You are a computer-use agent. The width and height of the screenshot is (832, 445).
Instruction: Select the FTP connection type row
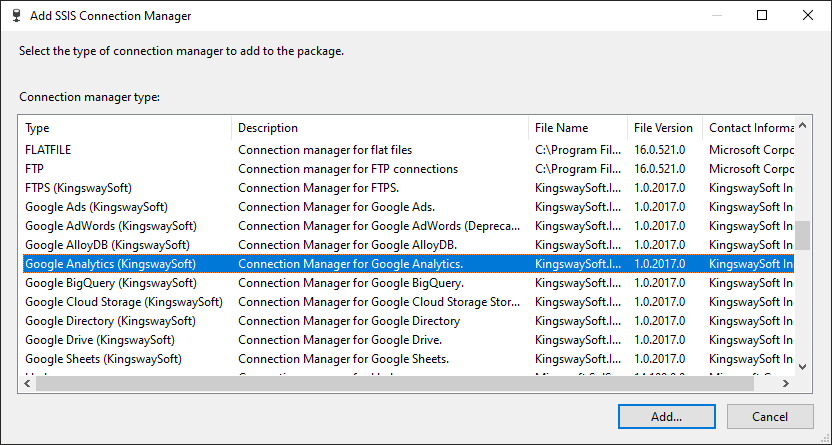coord(409,169)
